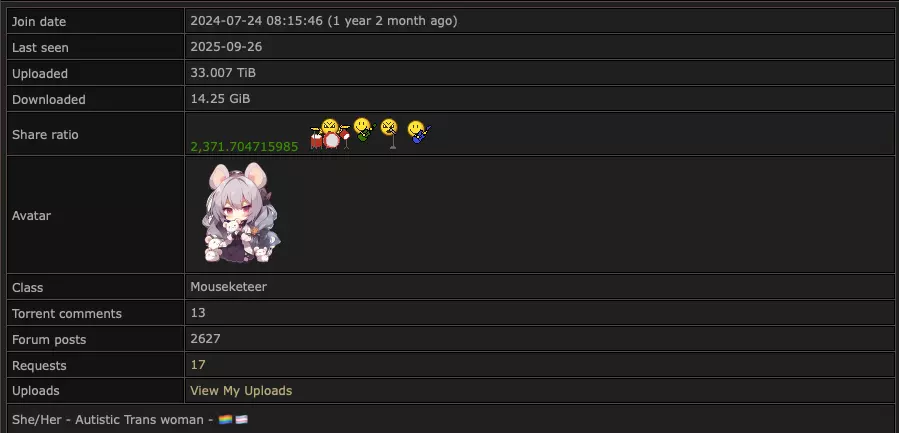Screen dimensions: 899x433
Task: Click the rainbow pride flag emoji
Action: tap(225, 420)
